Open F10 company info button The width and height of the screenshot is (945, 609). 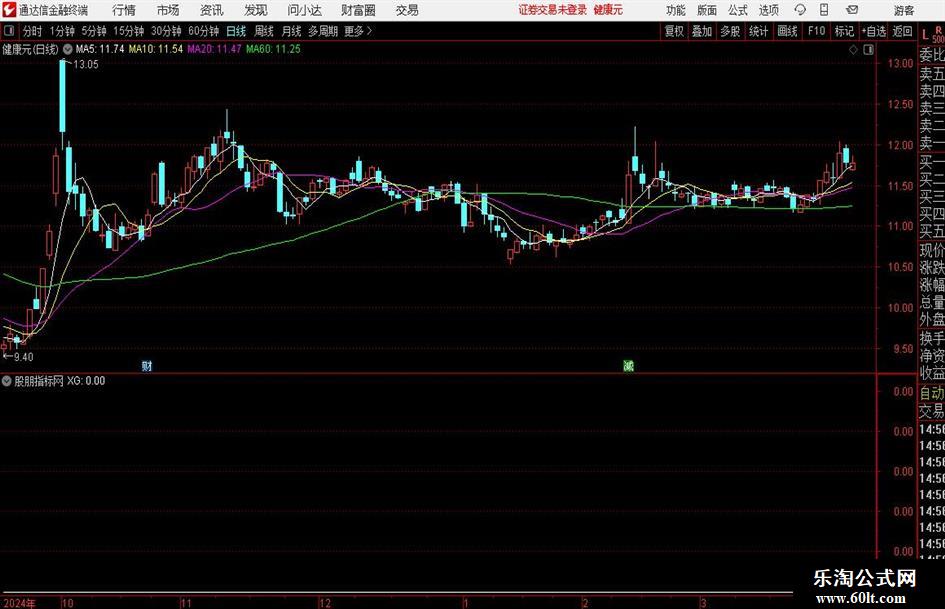click(x=816, y=31)
